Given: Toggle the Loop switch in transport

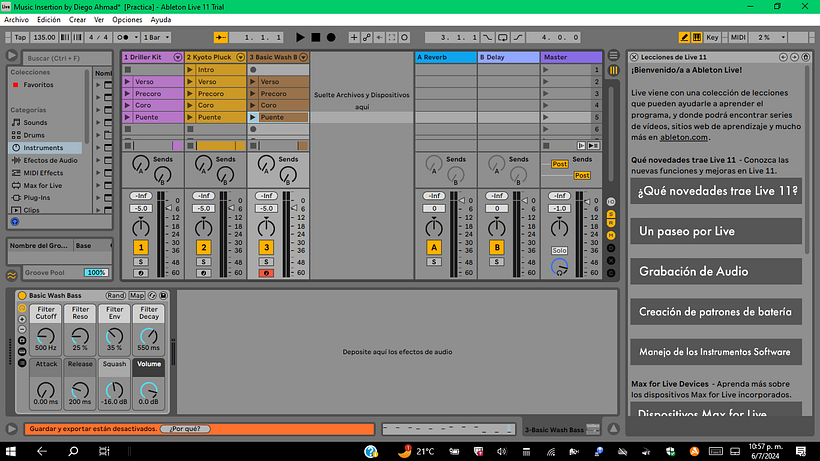Looking at the screenshot, I should [503, 37].
